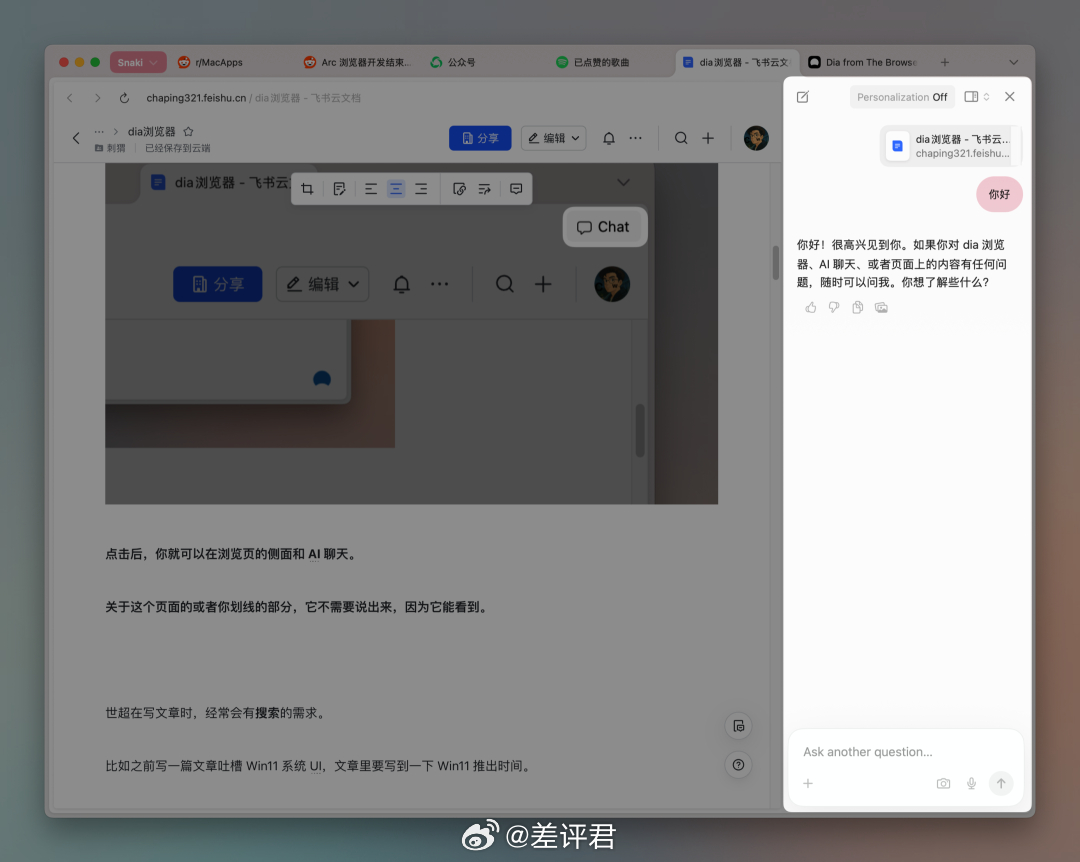1080x862 pixels.
Task: Select the crop image tool
Action: pyautogui.click(x=307, y=189)
